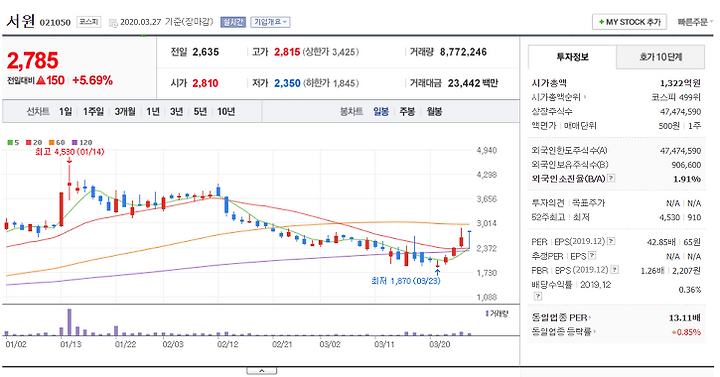Click the 실시간 real-time badge
The image size is (720, 377).
tap(233, 22)
